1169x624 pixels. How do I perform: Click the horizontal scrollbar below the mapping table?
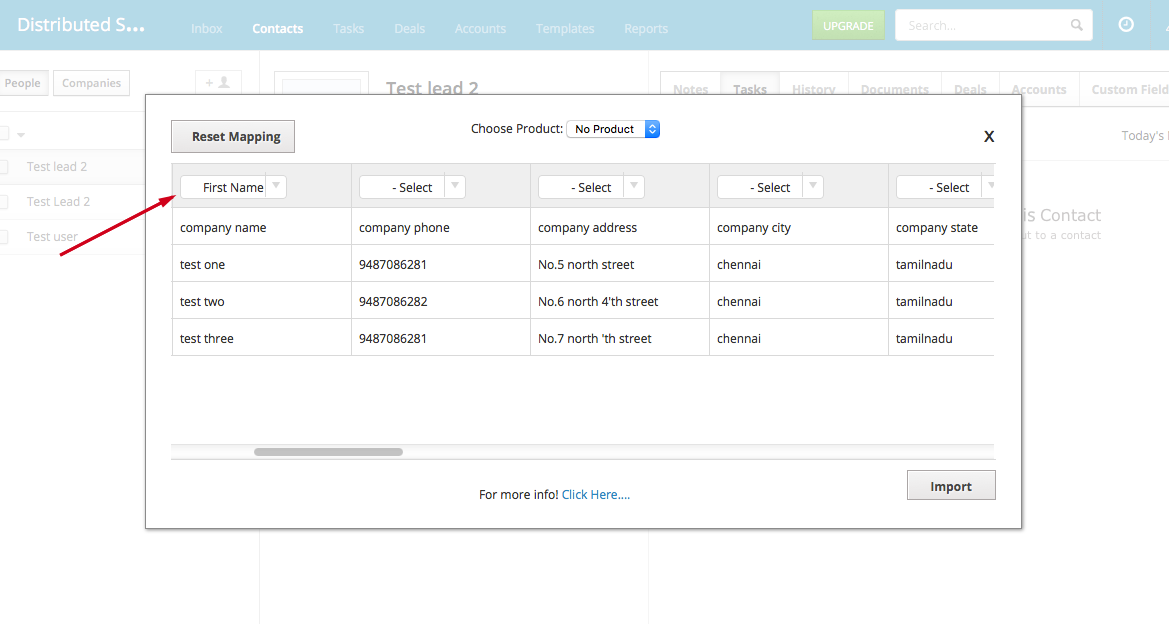tap(328, 451)
